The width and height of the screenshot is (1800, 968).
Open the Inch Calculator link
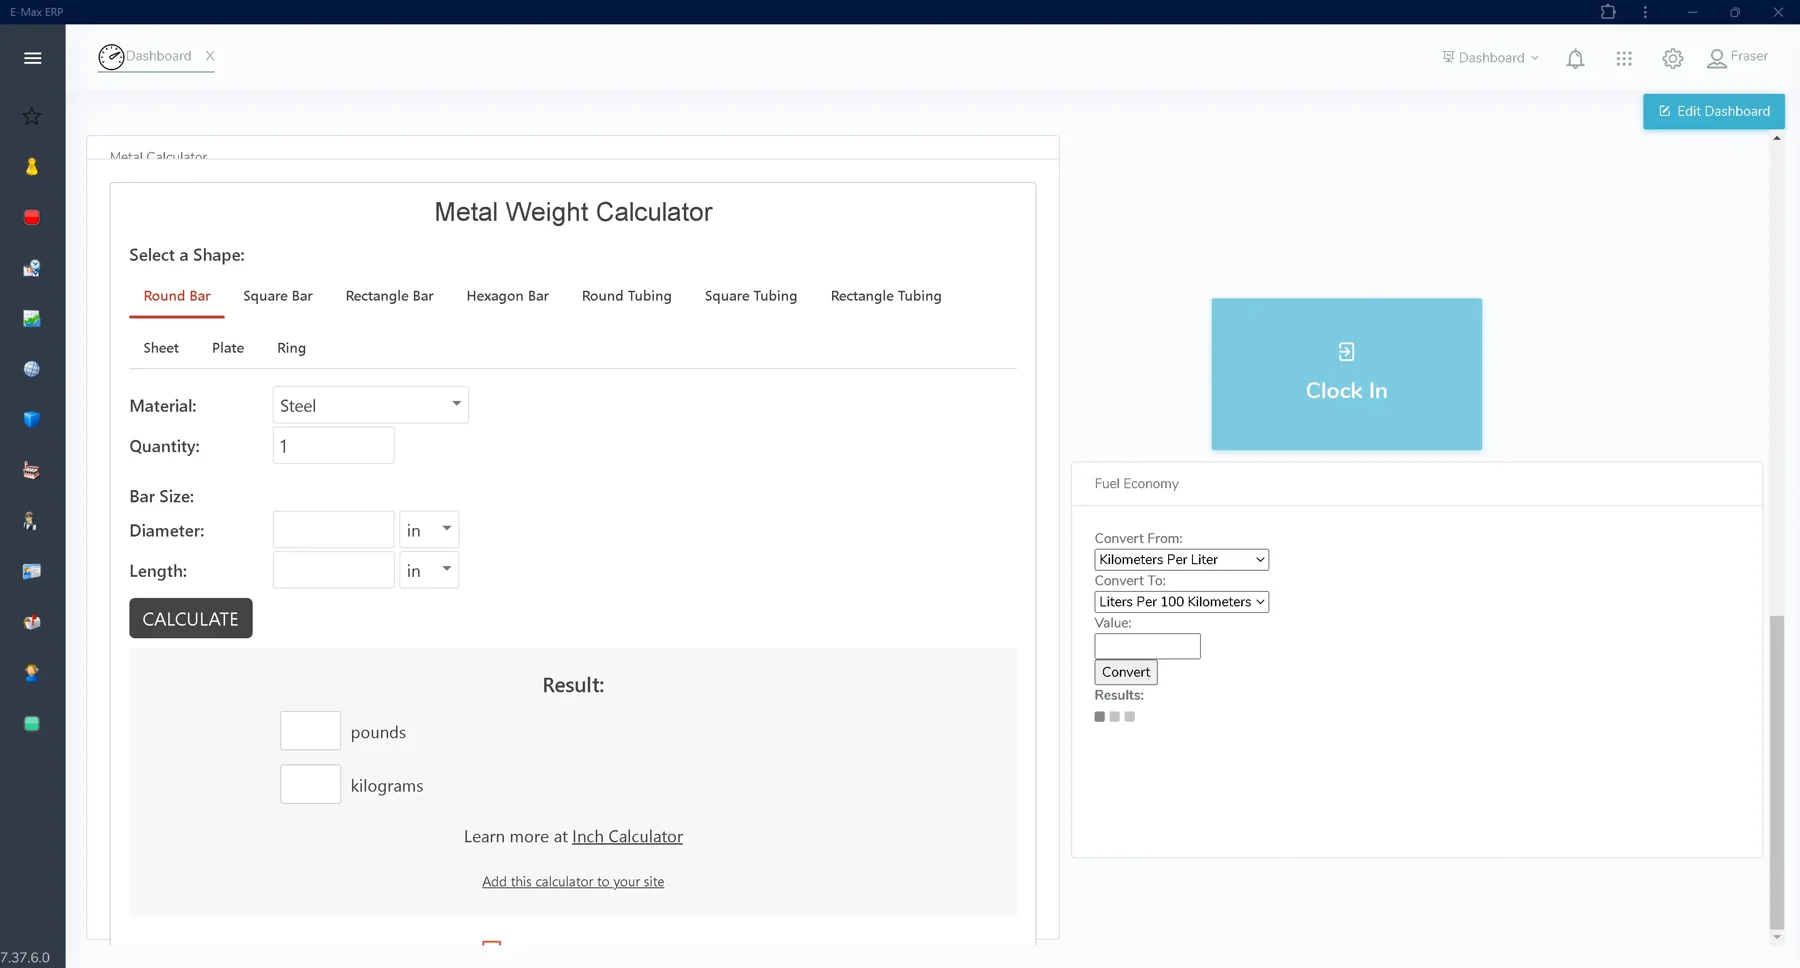pyautogui.click(x=627, y=837)
